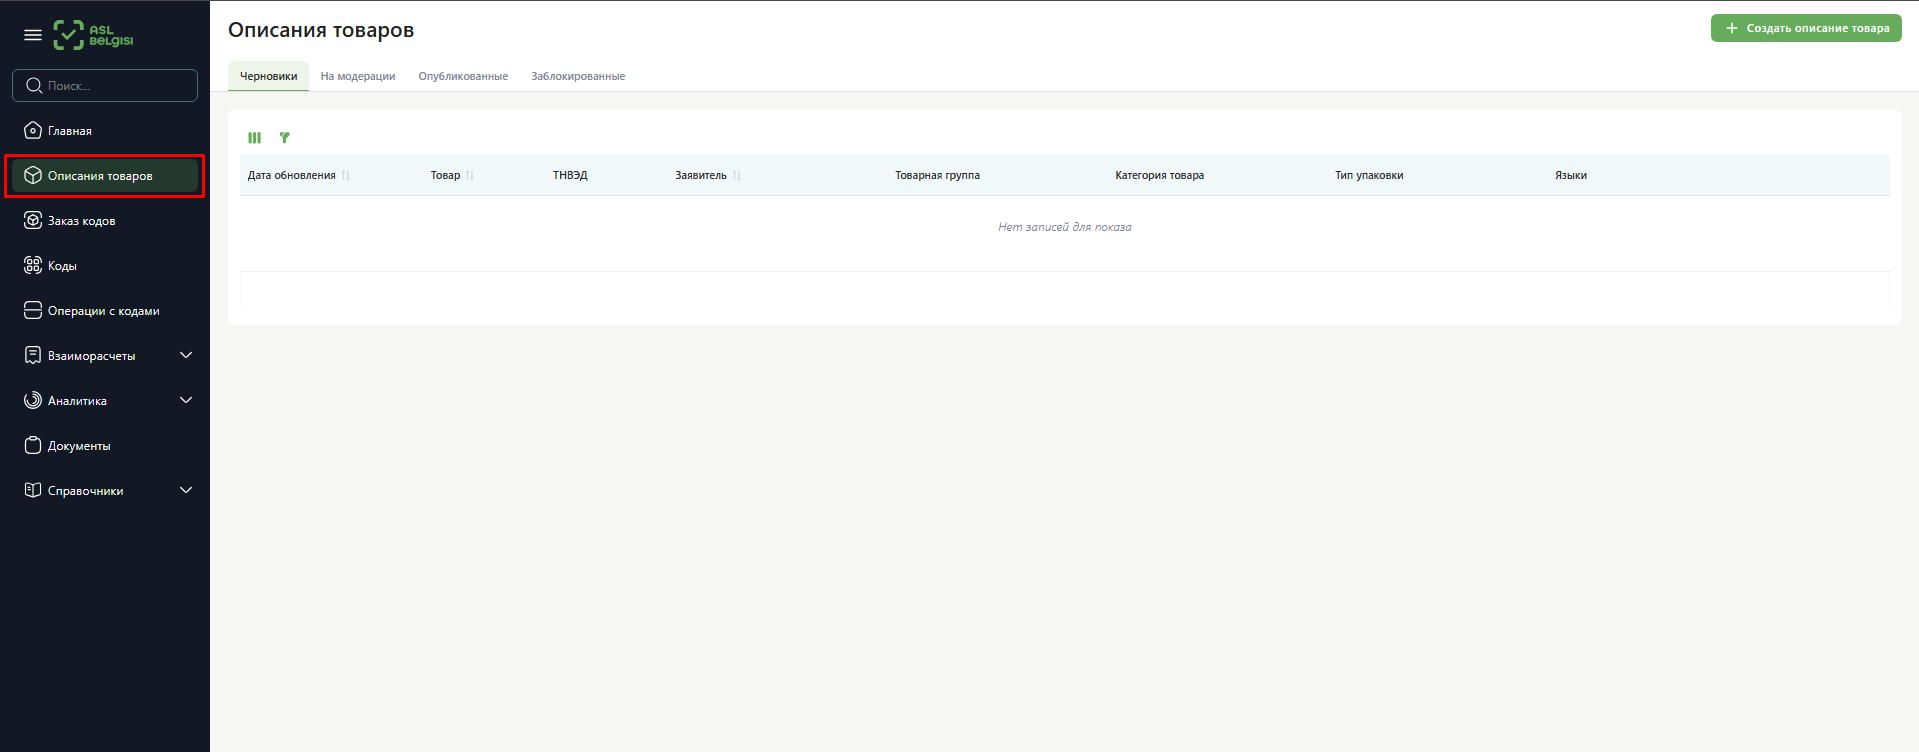The image size is (1919, 752).
Task: Sort table by Дата обновления
Action: pos(292,176)
